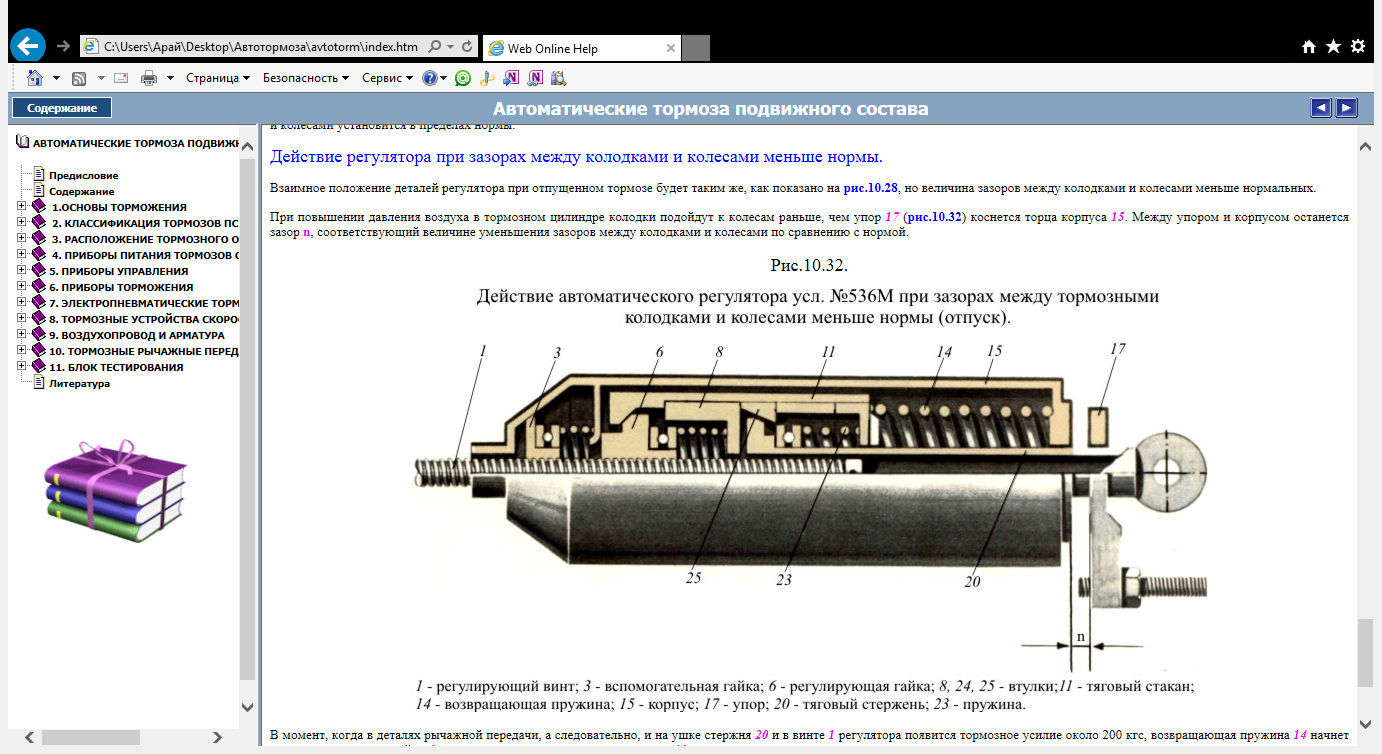1382x754 pixels.
Task: Close the Web Online Help tab
Action: click(x=669, y=47)
